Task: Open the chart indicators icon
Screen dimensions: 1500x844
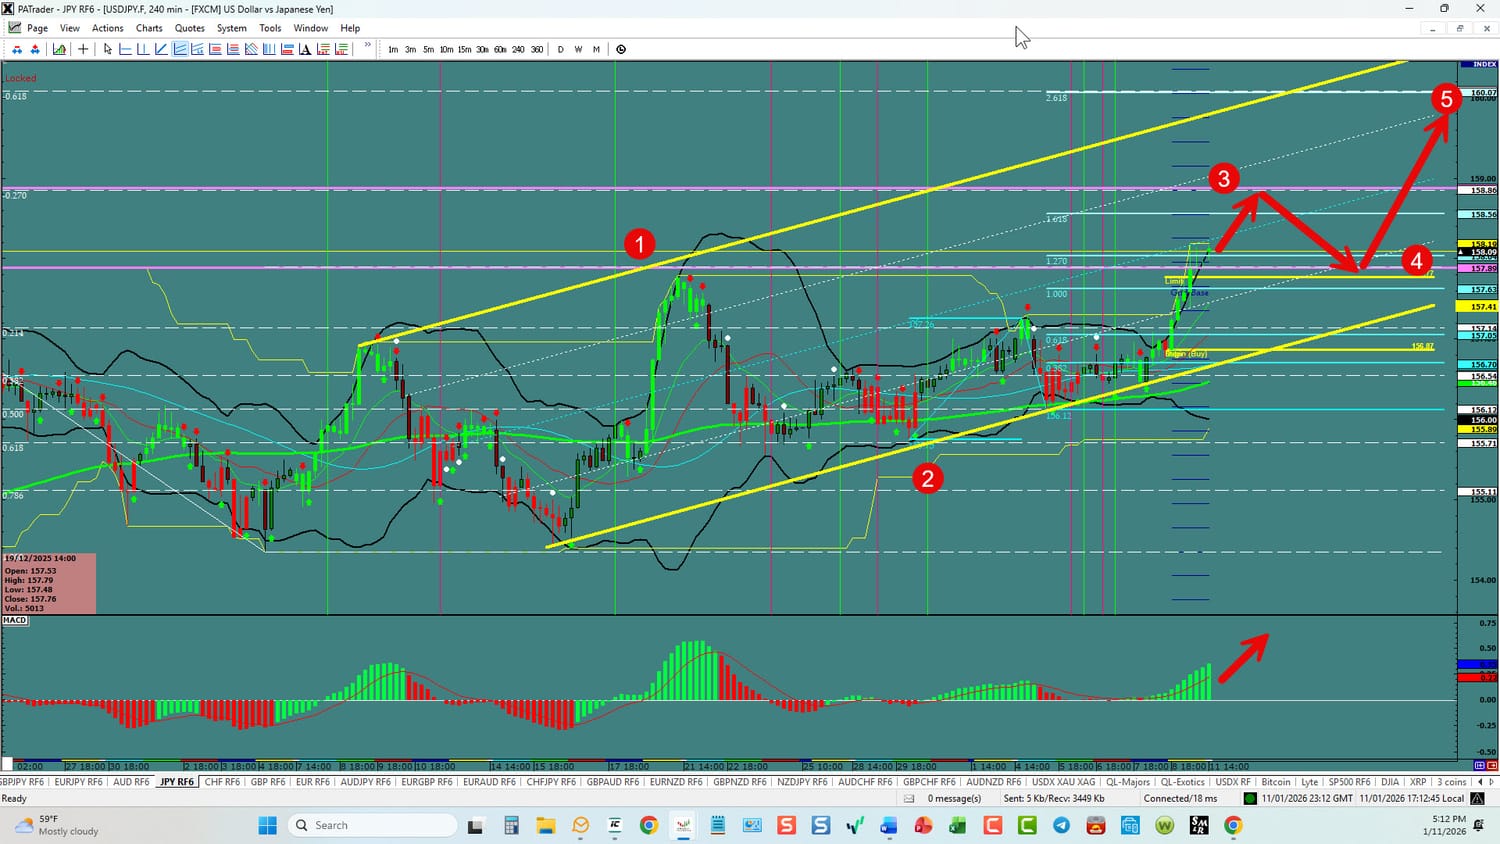Action: [60, 49]
